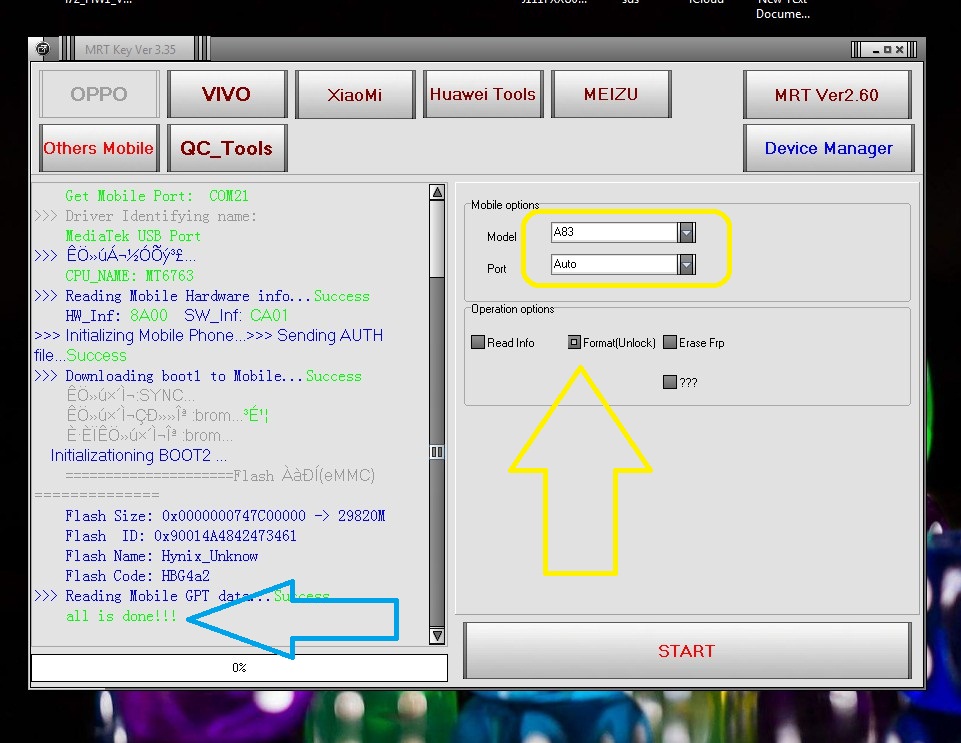Click the MRT Key app icon in title bar
This screenshot has width=961, height=743.
[x=42, y=49]
